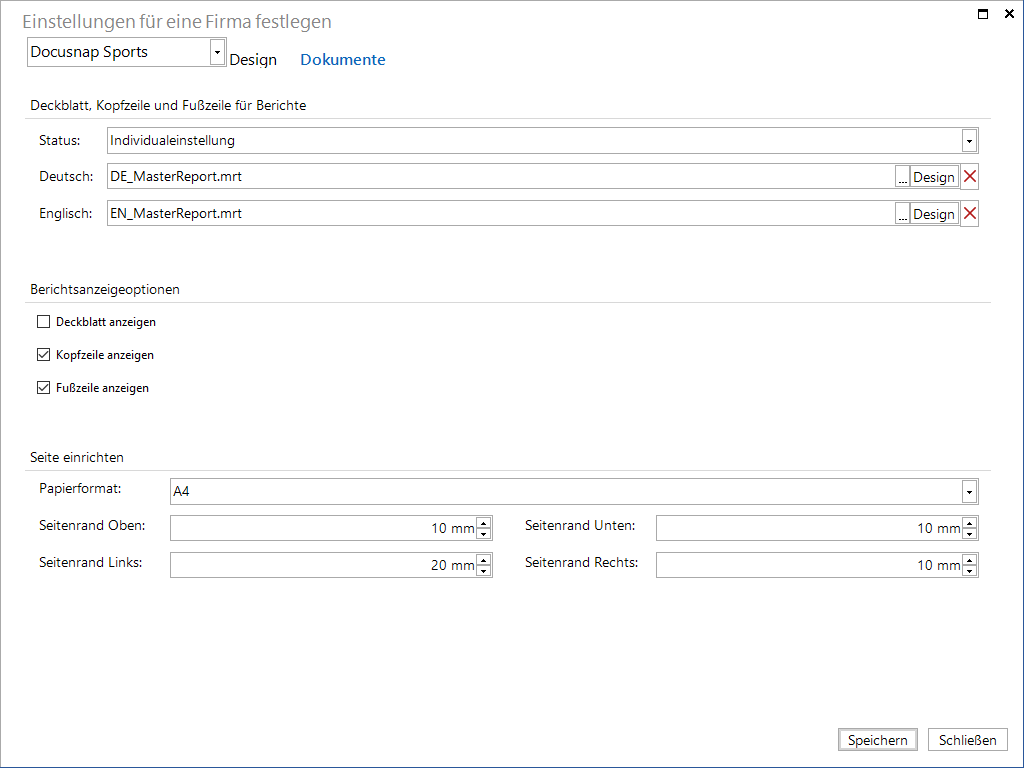Decrease Seitenrand Rechts with down arrow
1024x768 pixels.
(x=969, y=571)
